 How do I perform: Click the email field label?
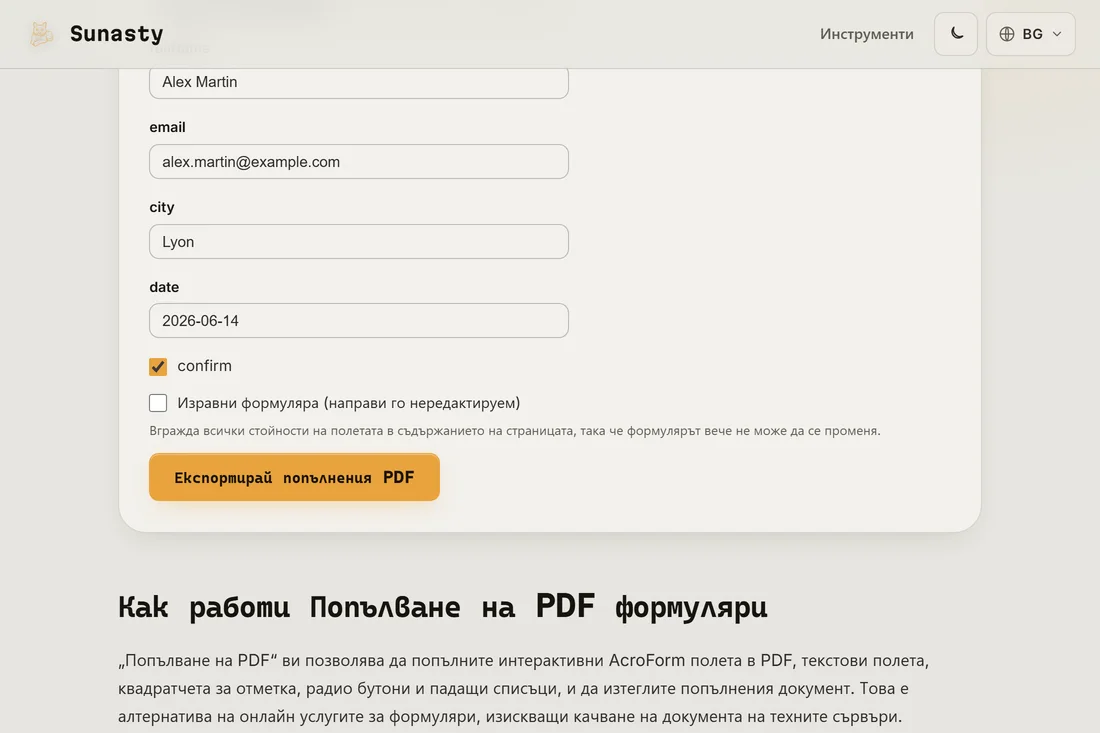pos(167,127)
